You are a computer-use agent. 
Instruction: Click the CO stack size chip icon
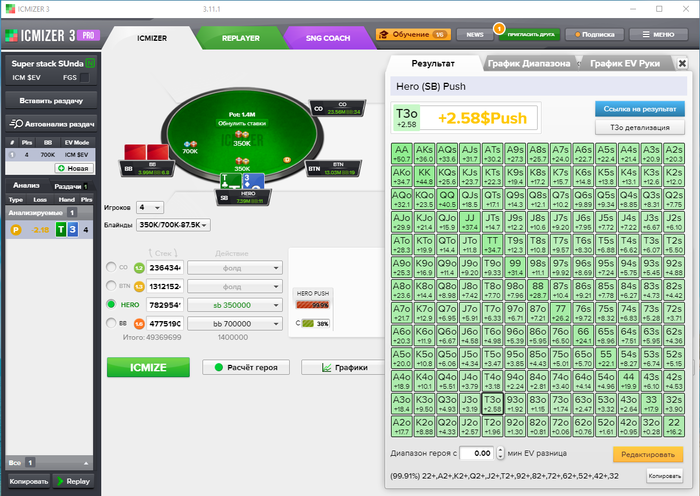tap(139, 268)
